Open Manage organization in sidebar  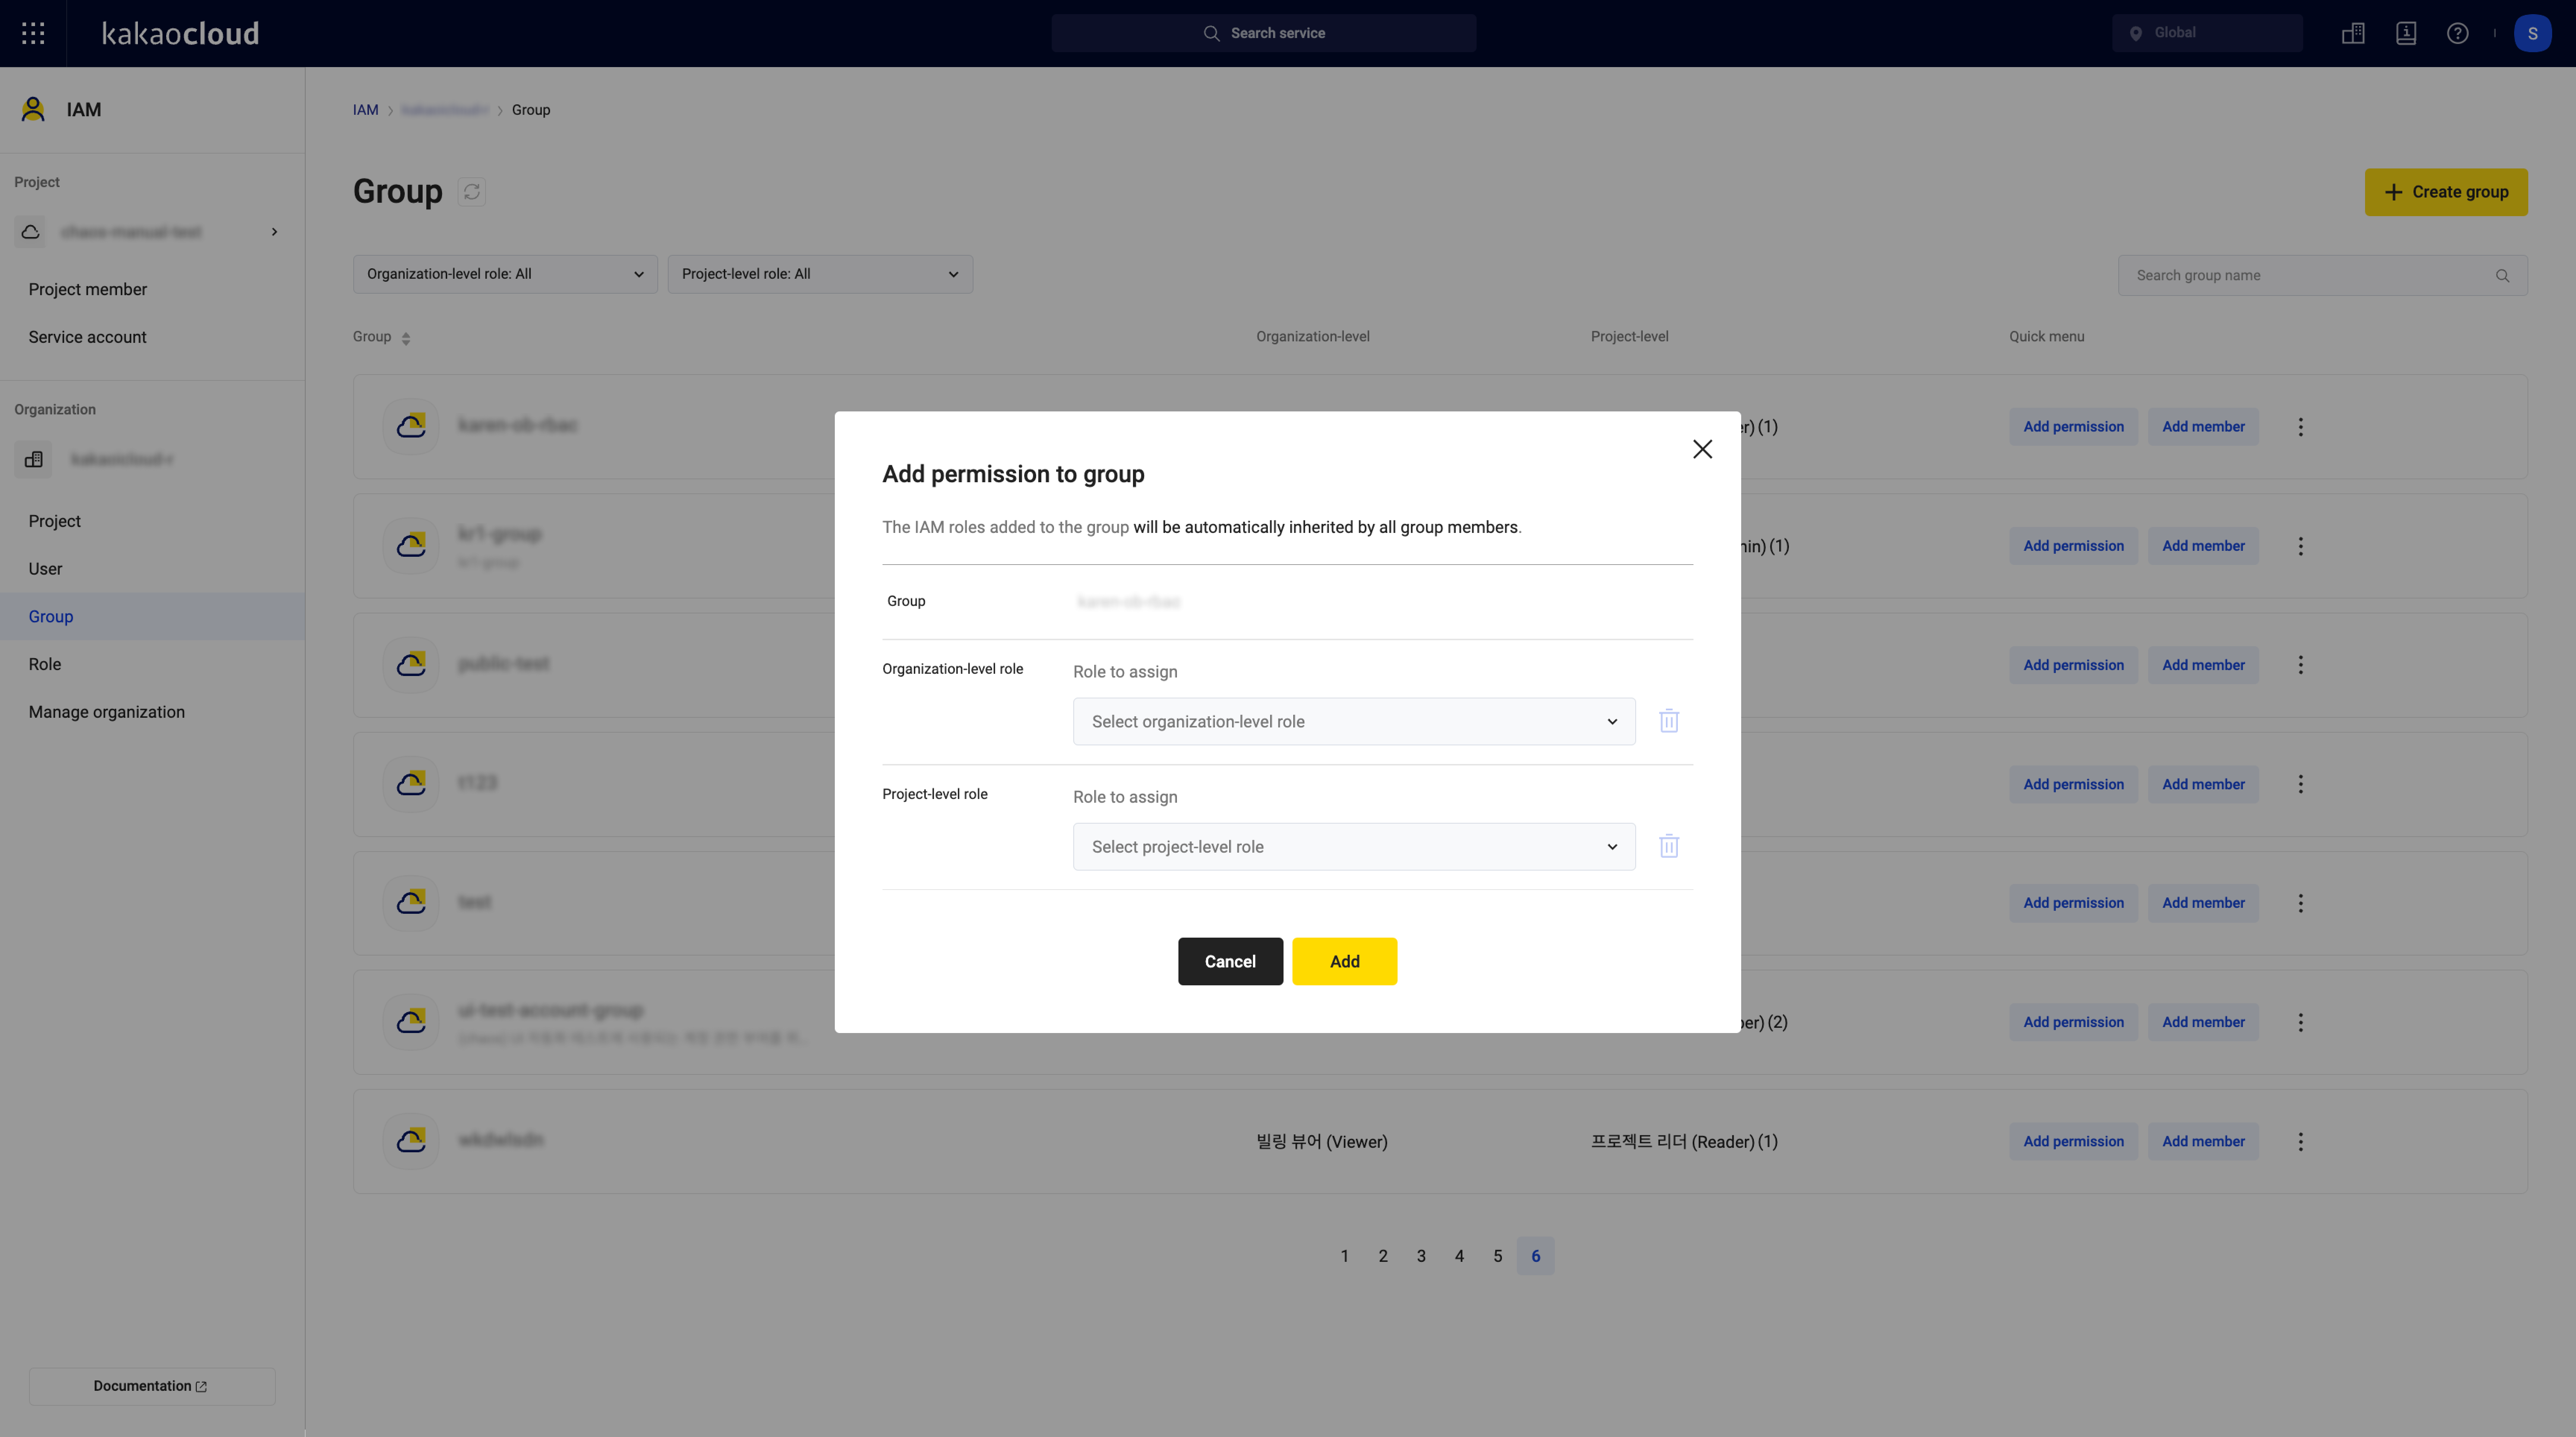coord(107,712)
